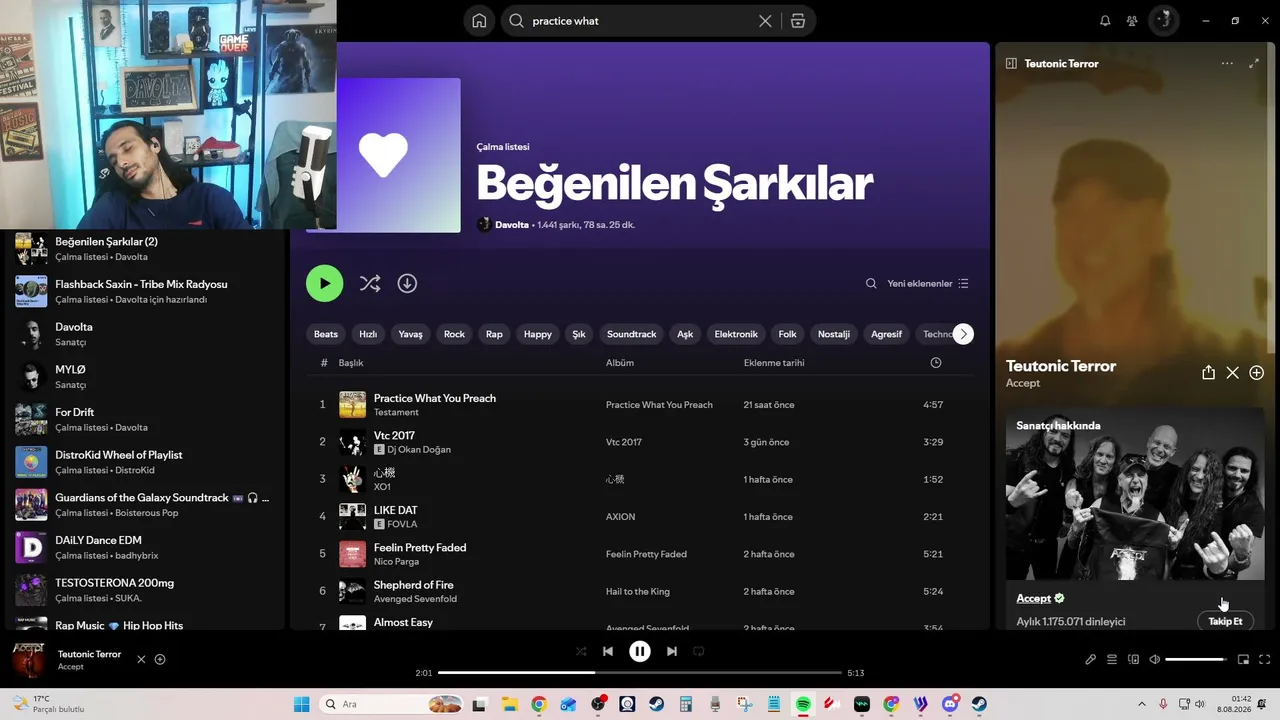Select the Elektronik filter chip
The width and height of the screenshot is (1280, 720).
[x=736, y=334]
